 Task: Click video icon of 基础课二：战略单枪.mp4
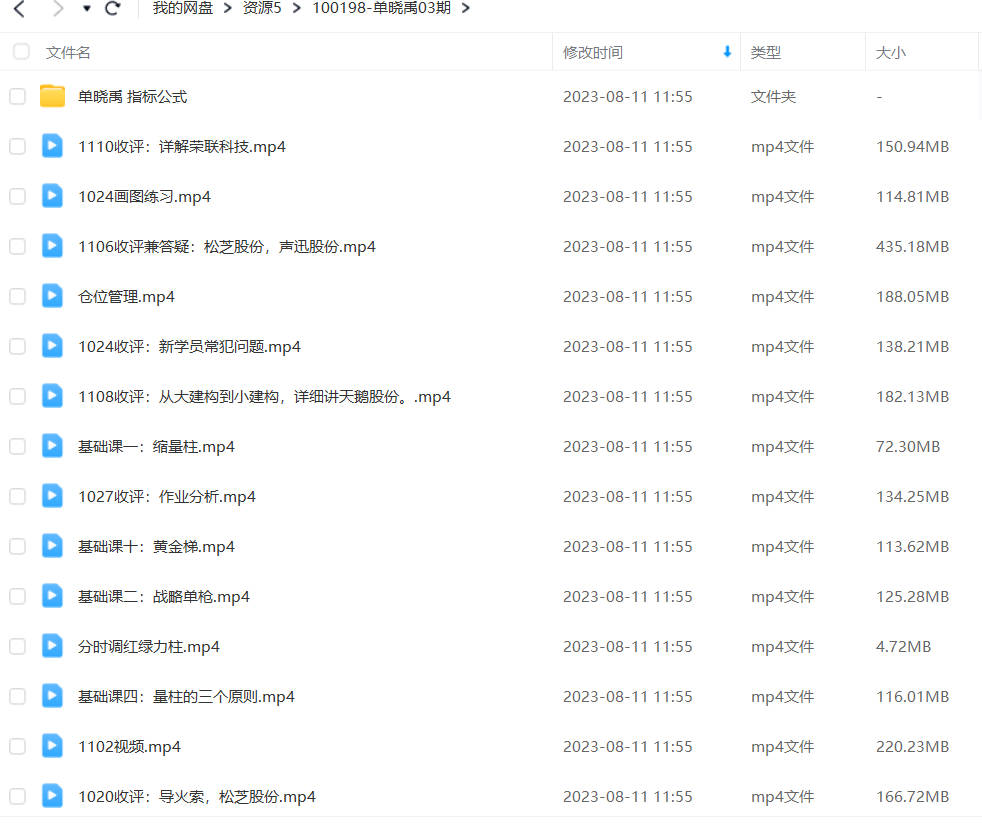point(53,596)
